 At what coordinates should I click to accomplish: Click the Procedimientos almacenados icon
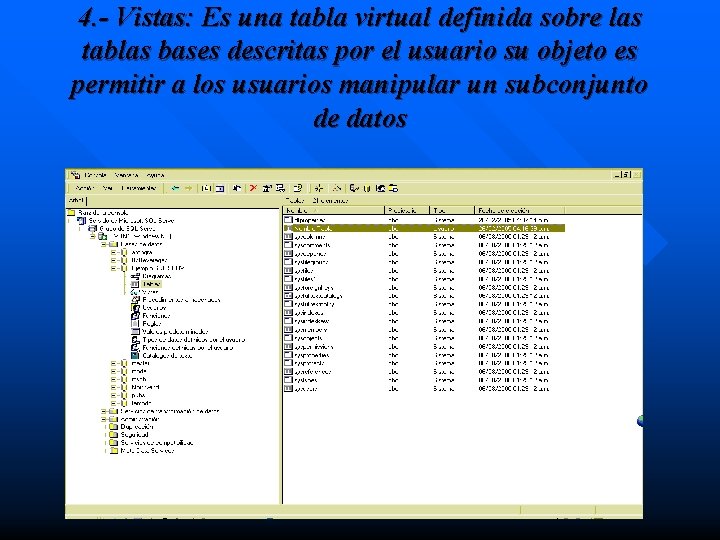(135, 300)
